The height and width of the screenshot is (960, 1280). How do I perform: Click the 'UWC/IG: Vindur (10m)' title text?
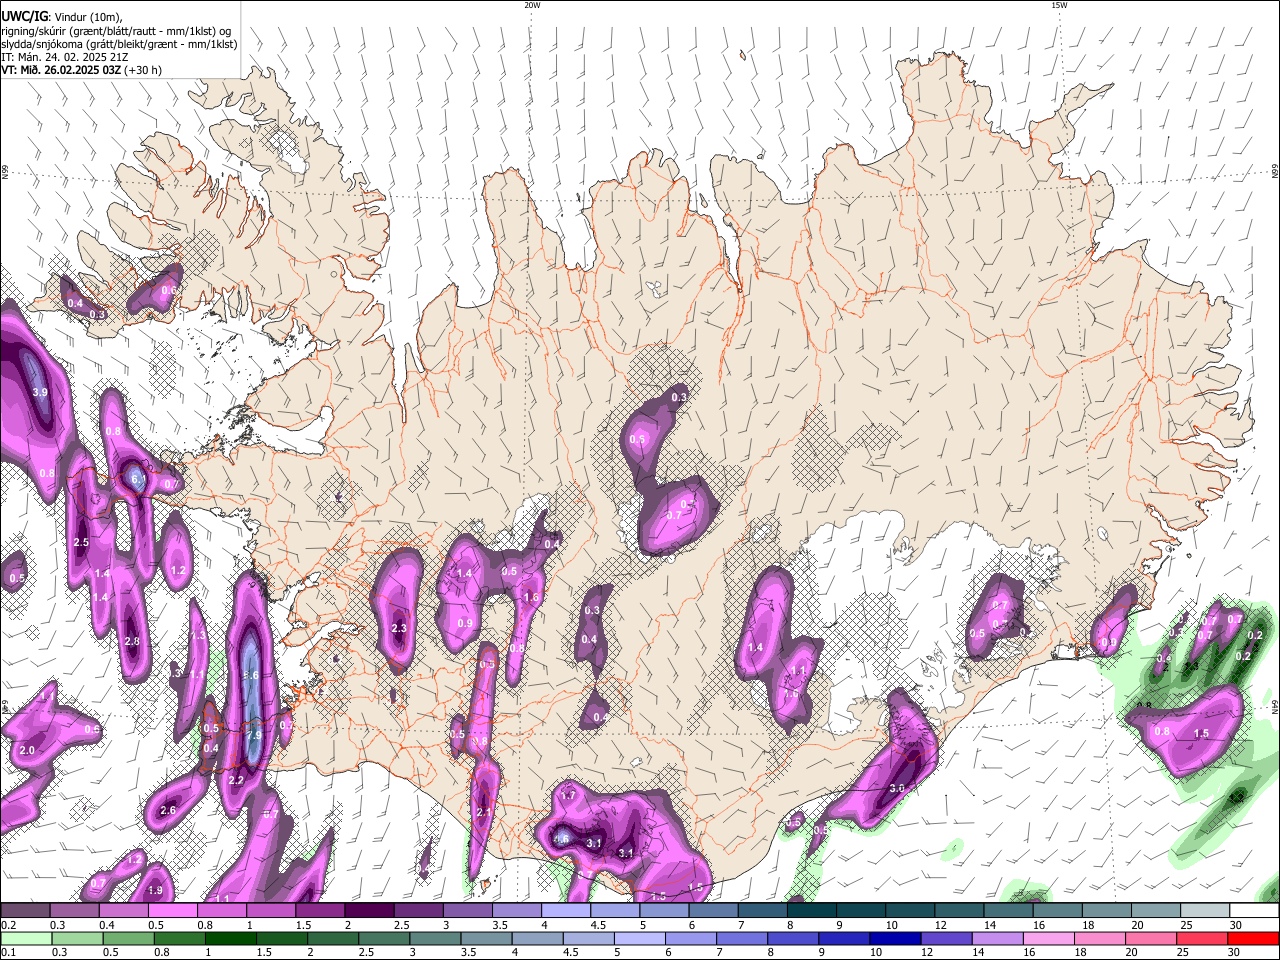(62, 17)
